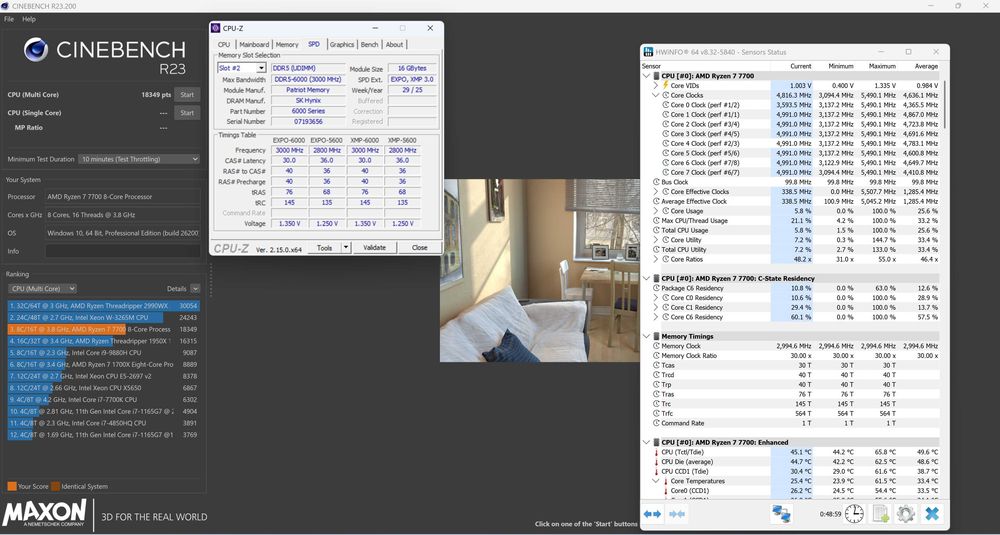Image resolution: width=1000 pixels, height=535 pixels.
Task: Click the clock icon beside Command Rate
Action: 656,423
